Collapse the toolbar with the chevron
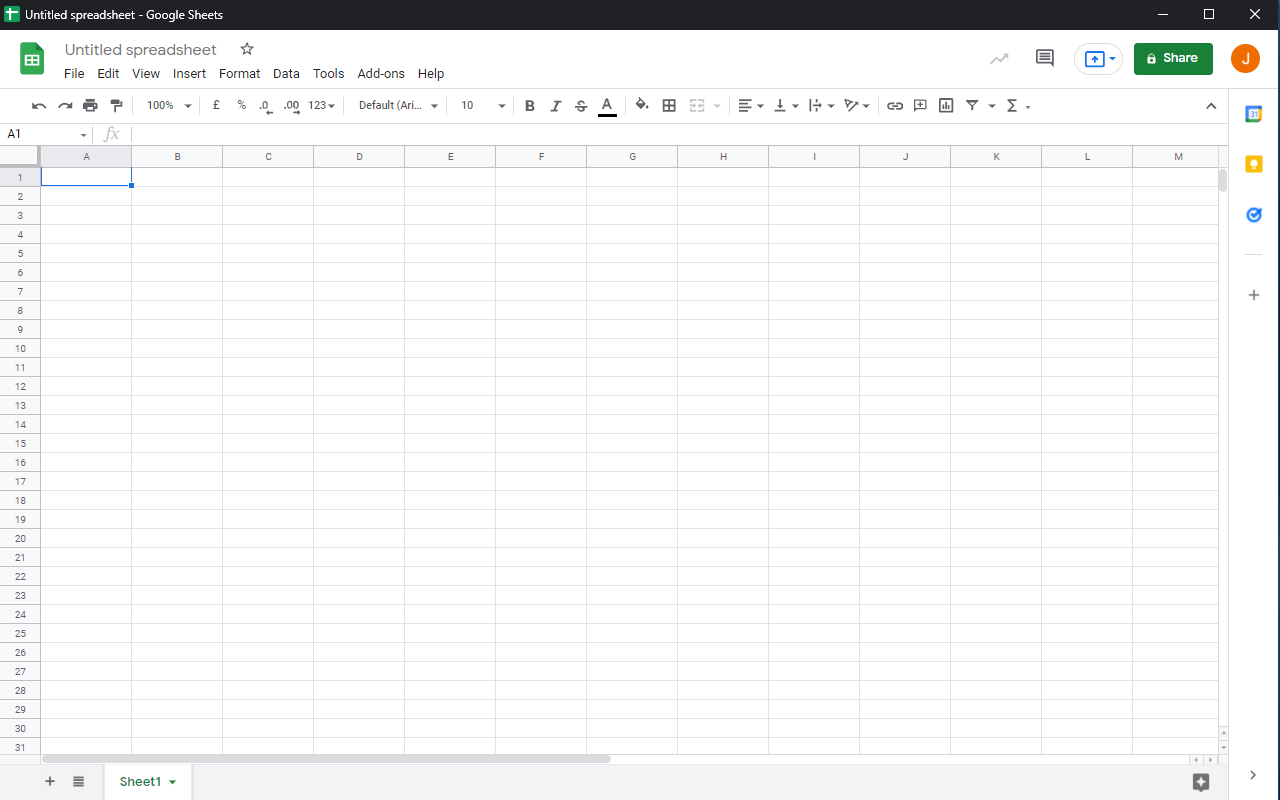The width and height of the screenshot is (1280, 800). point(1211,105)
